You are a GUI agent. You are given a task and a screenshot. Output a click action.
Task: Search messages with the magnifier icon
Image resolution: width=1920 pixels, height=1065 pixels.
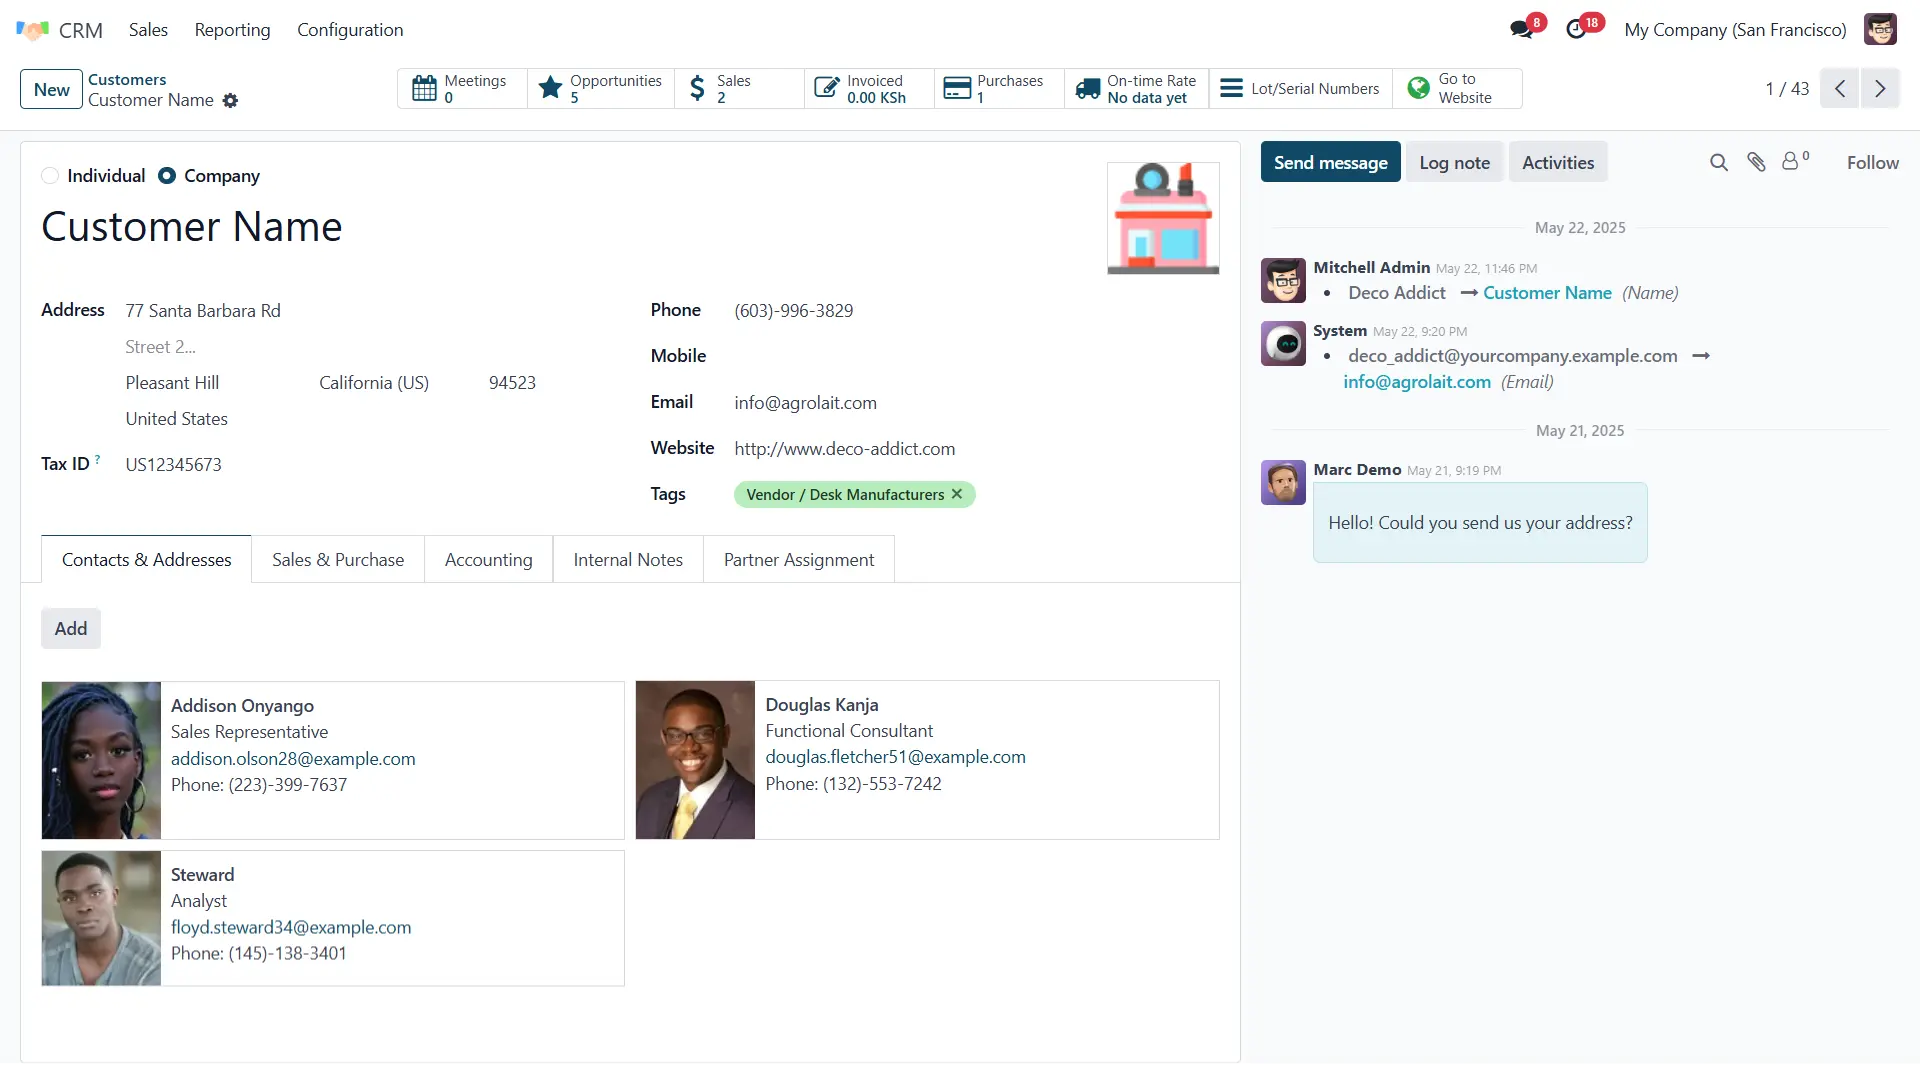(1718, 163)
